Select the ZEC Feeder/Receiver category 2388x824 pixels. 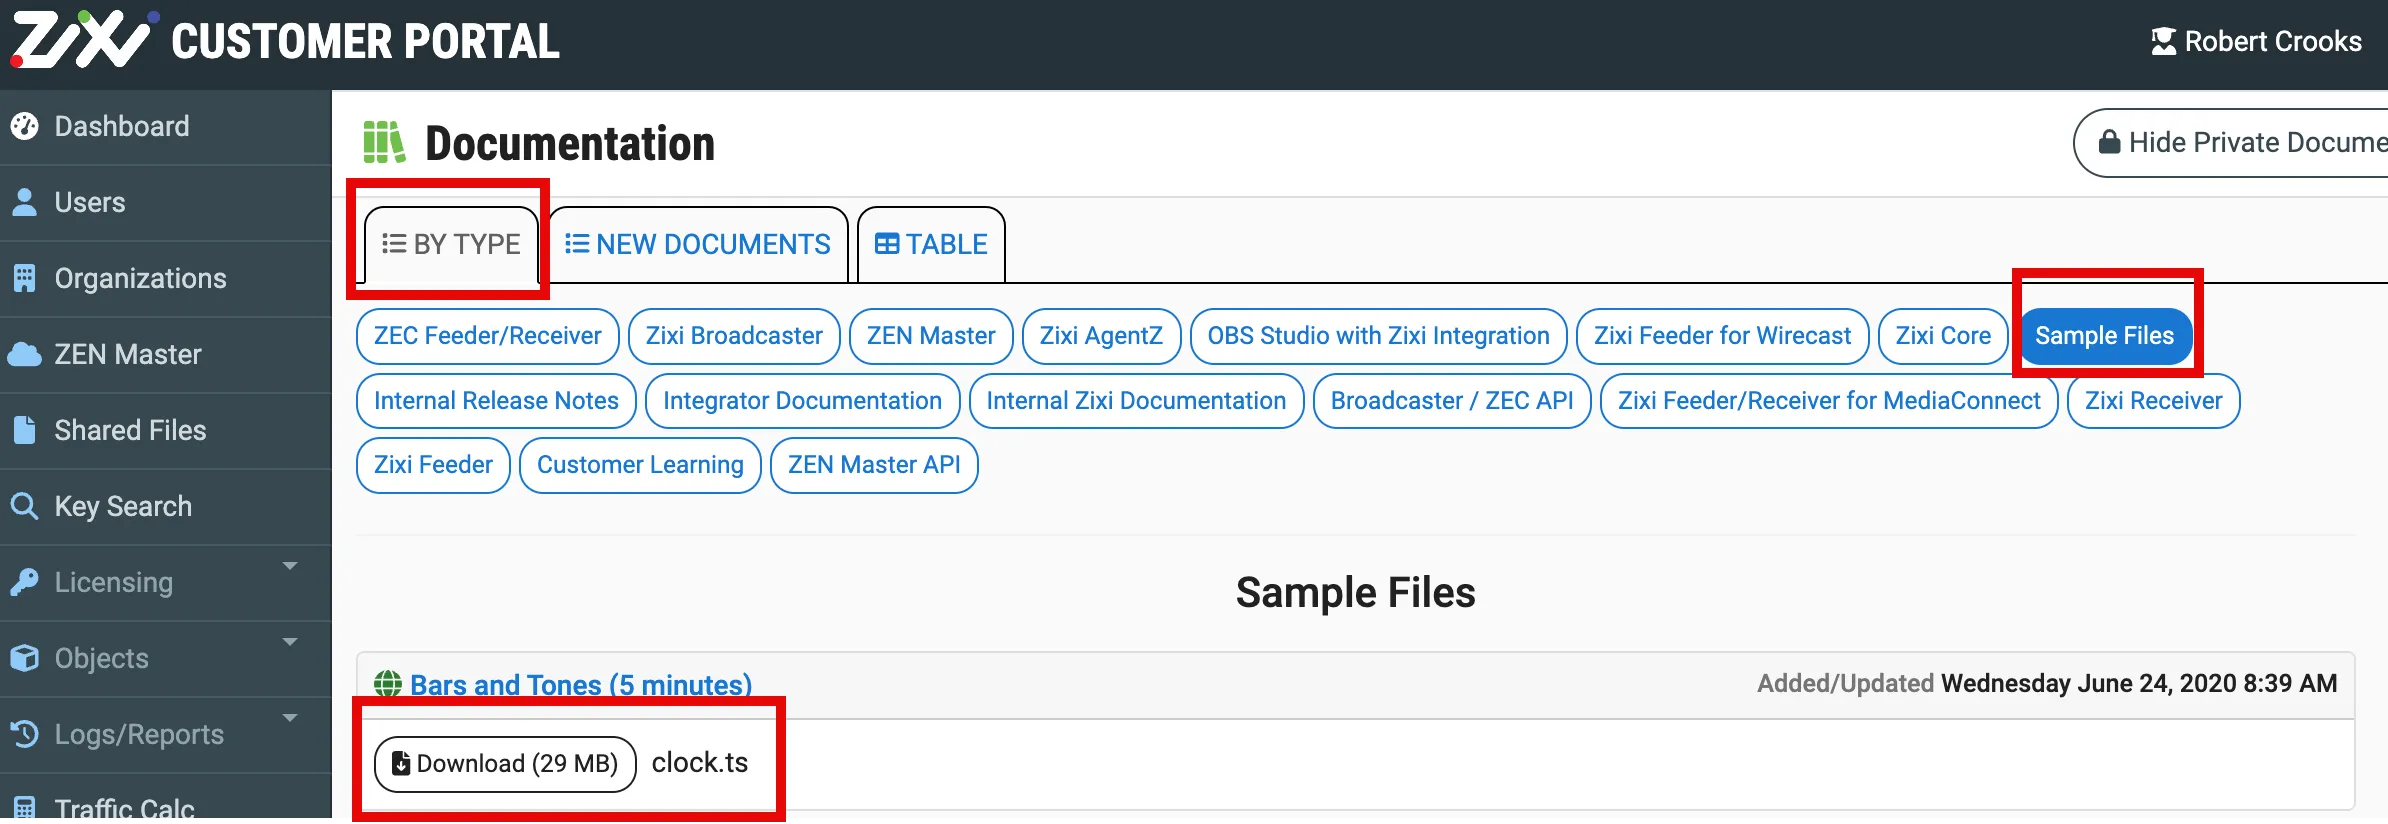488,336
